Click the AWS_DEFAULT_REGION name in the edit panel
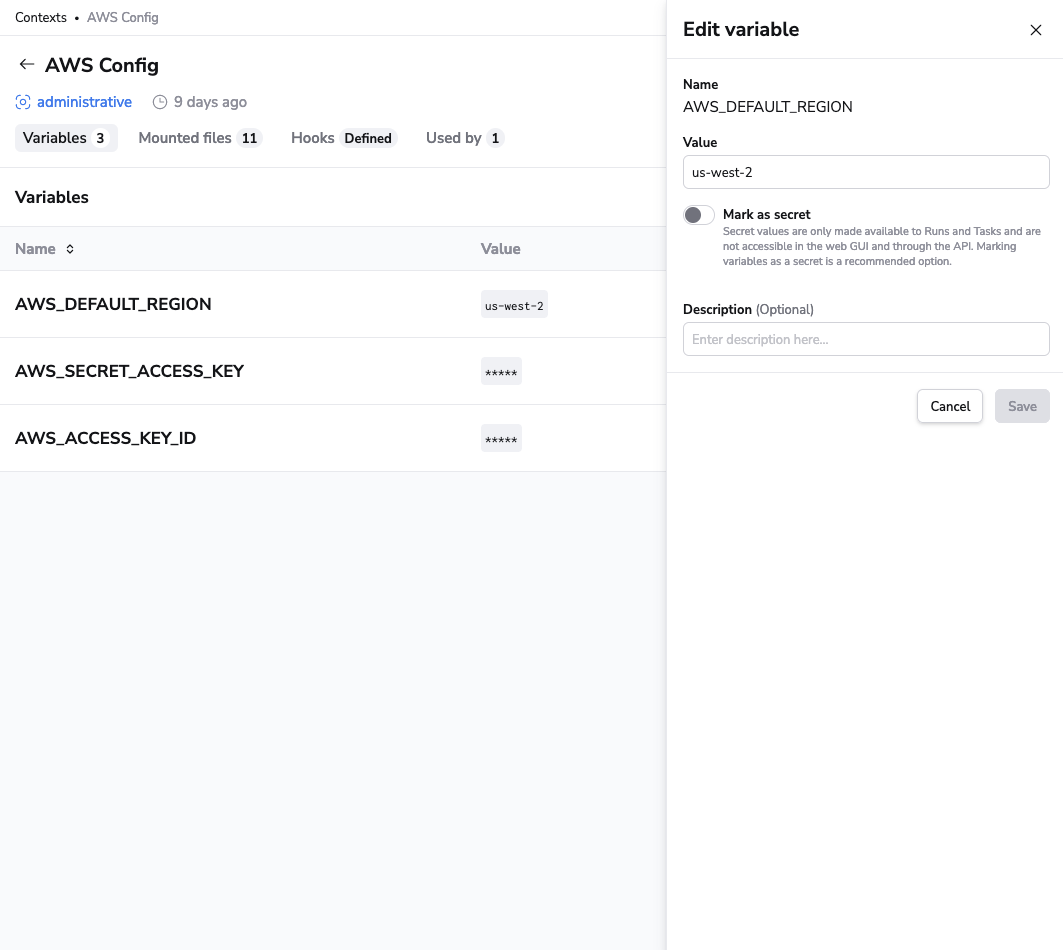The height and width of the screenshot is (950, 1063). (x=767, y=106)
